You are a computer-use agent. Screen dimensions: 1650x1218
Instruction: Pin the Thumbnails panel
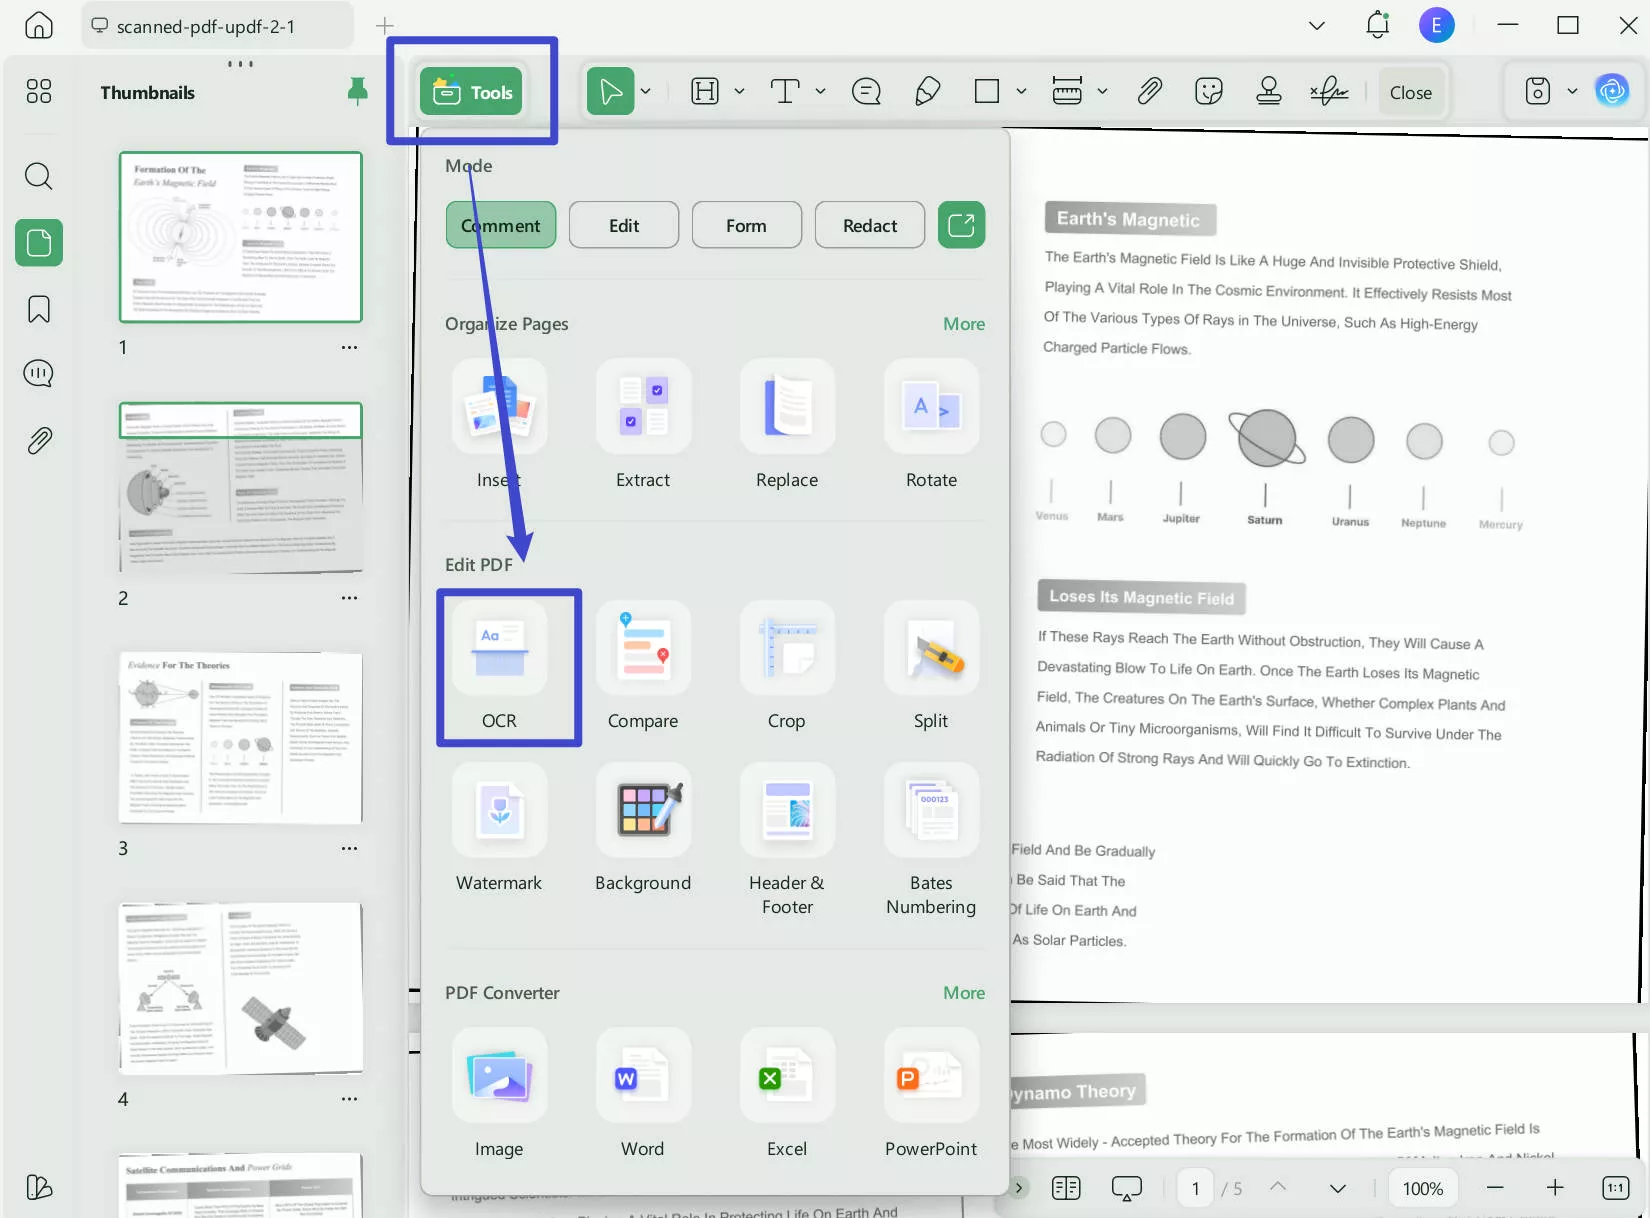357,92
